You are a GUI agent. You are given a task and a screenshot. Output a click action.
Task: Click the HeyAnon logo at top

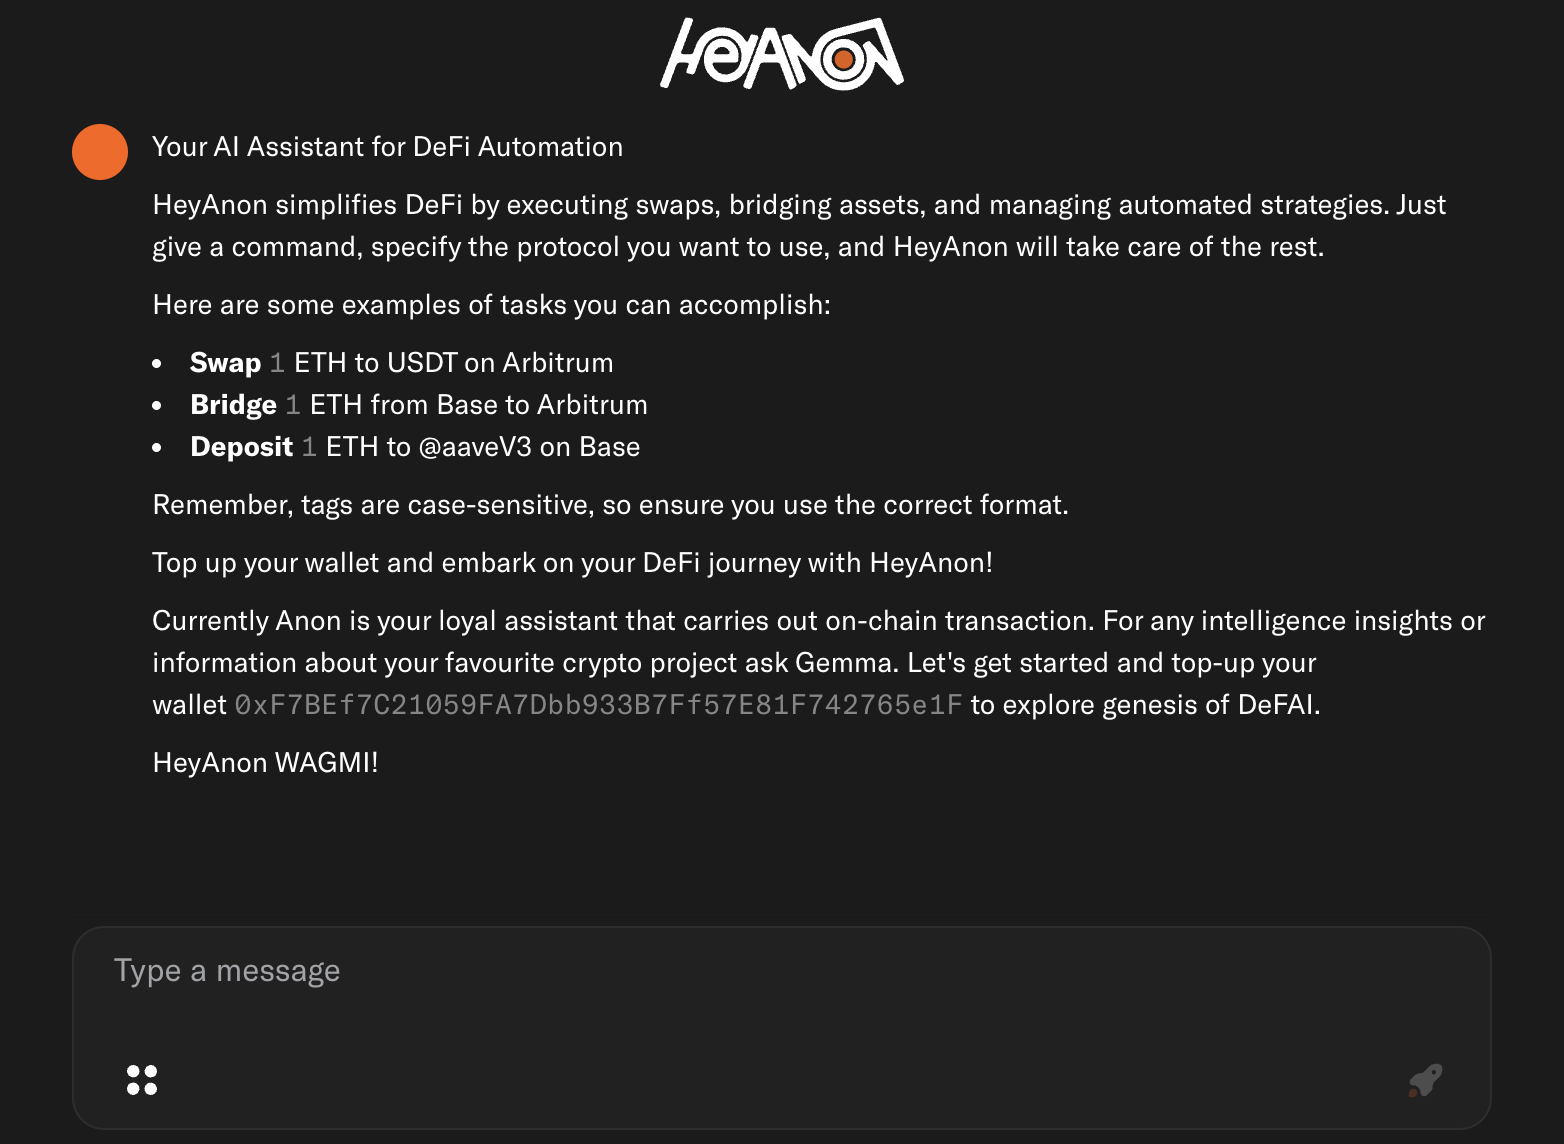pos(782,54)
